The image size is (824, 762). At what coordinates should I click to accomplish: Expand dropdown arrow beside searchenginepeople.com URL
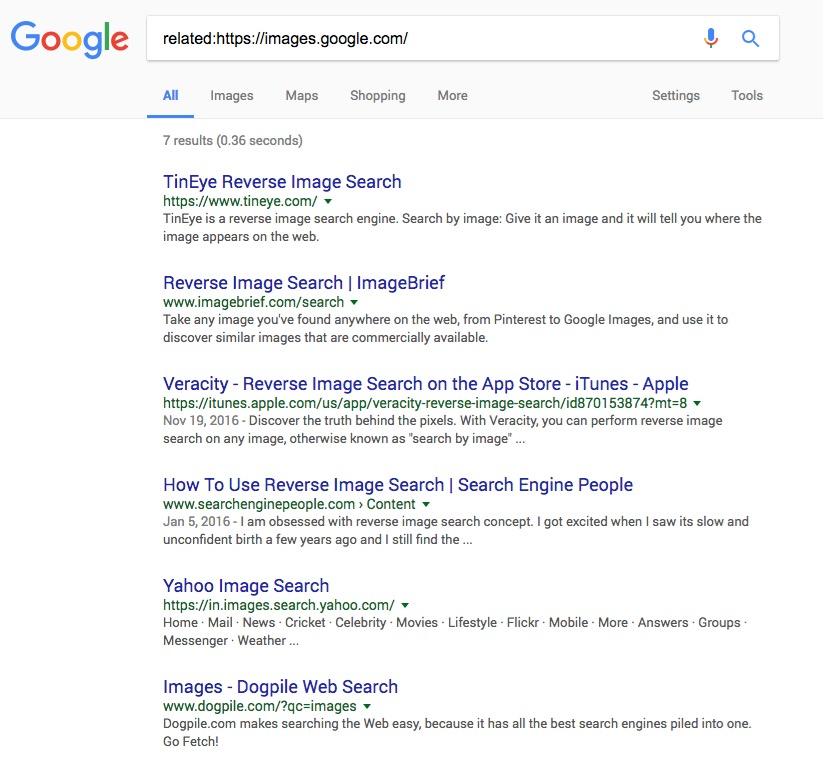[426, 504]
